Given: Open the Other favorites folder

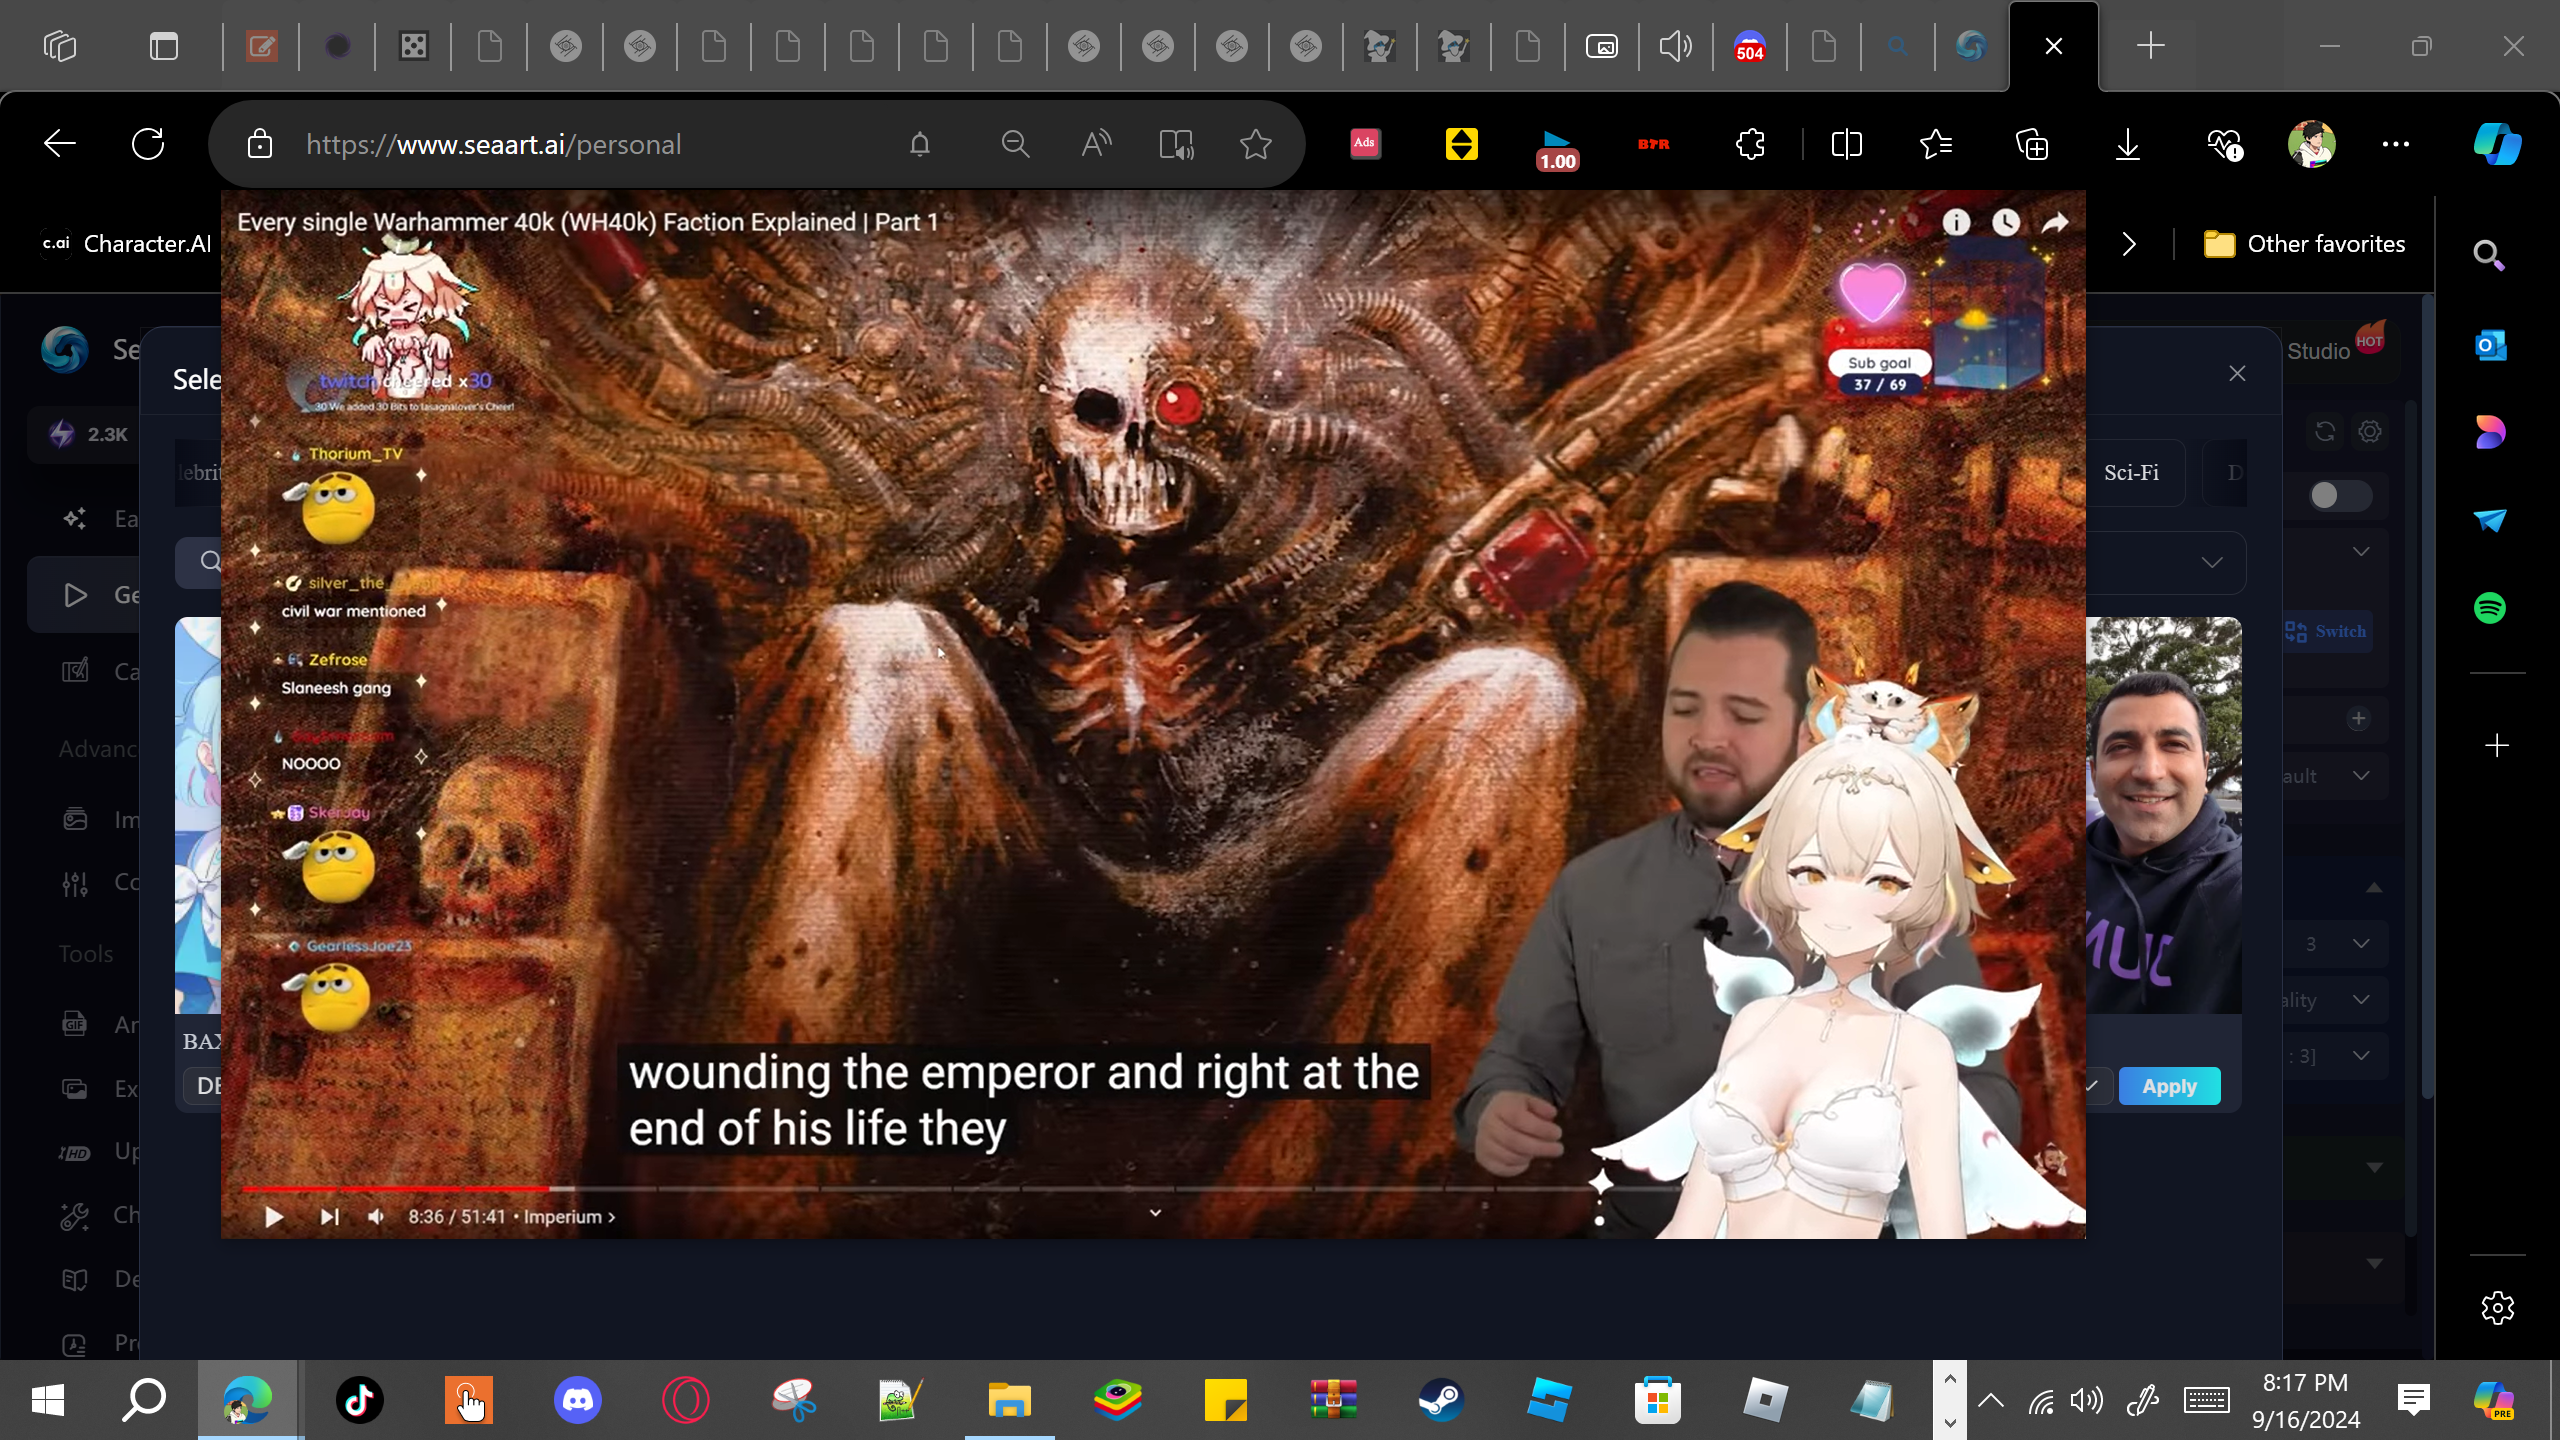Looking at the screenshot, I should (2305, 244).
